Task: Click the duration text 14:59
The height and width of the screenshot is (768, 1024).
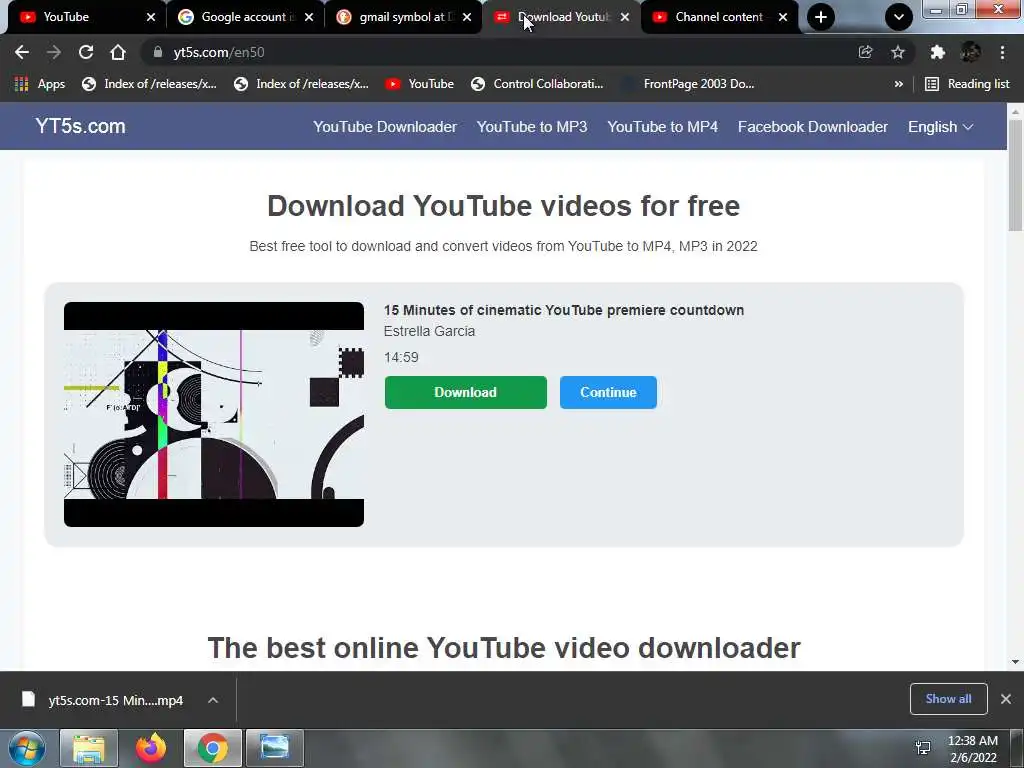Action: 401,357
